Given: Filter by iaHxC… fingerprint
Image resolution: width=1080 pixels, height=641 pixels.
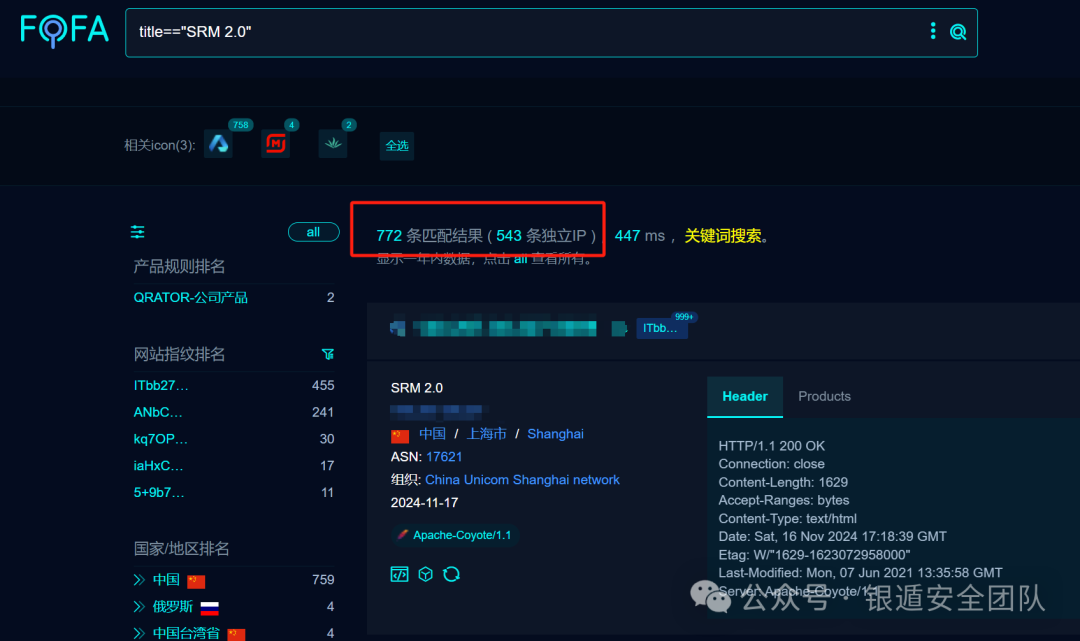Looking at the screenshot, I should point(158,466).
